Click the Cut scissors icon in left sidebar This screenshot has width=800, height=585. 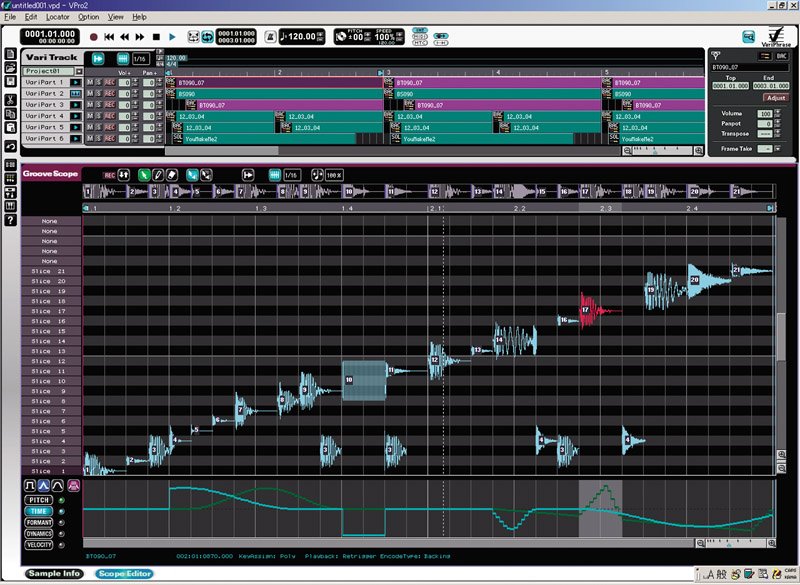(11, 100)
